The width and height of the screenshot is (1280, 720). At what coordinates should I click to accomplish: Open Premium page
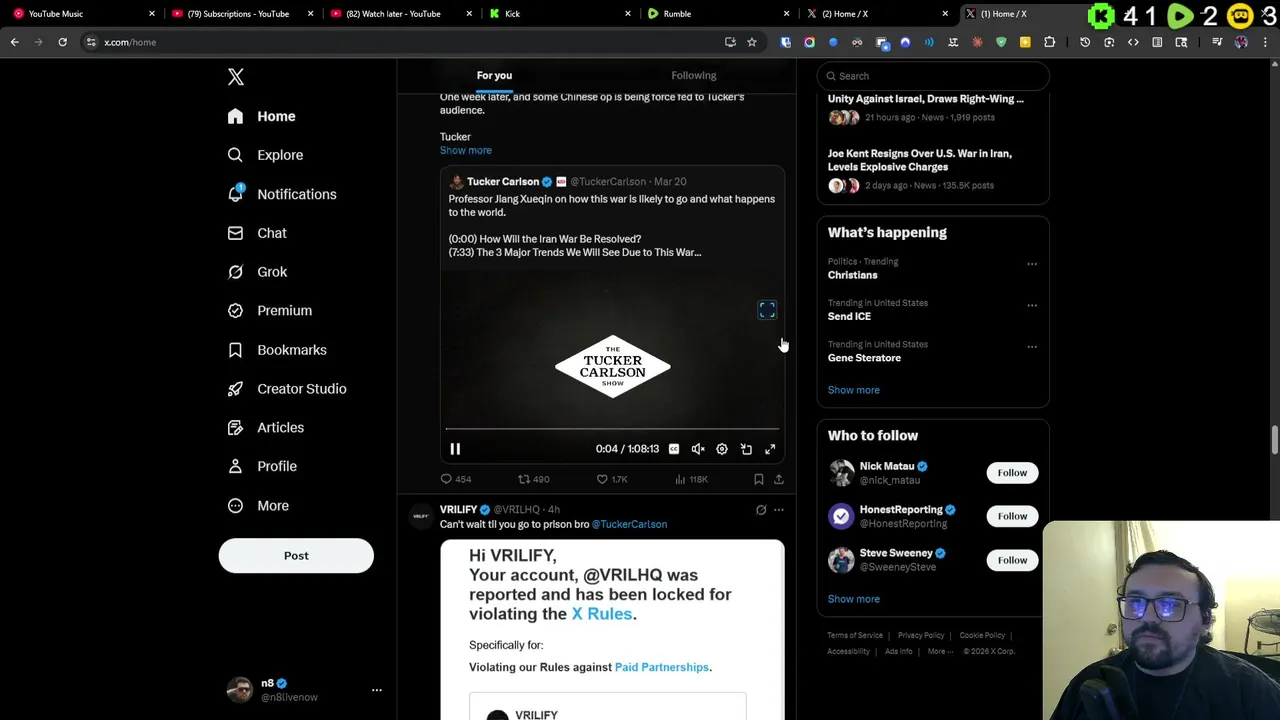point(270,310)
